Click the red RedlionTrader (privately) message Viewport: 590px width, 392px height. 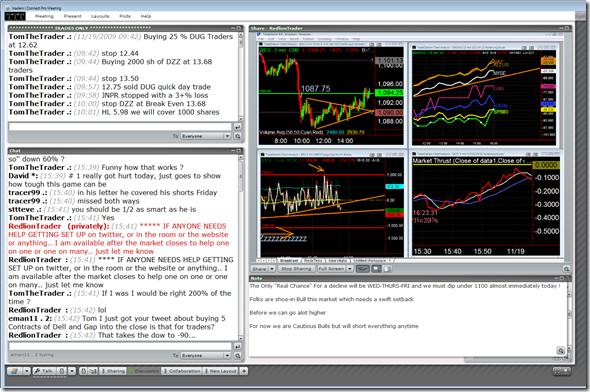point(119,239)
